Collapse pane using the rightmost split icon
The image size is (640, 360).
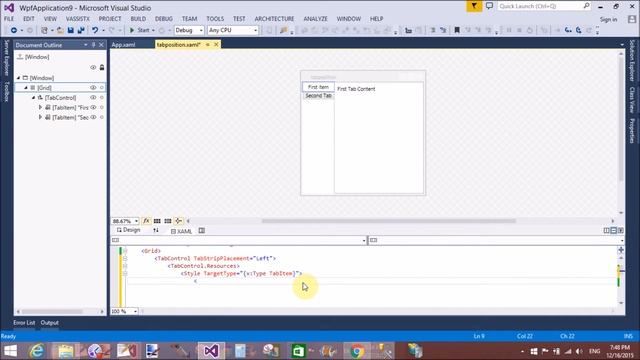pyautogui.click(x=620, y=231)
